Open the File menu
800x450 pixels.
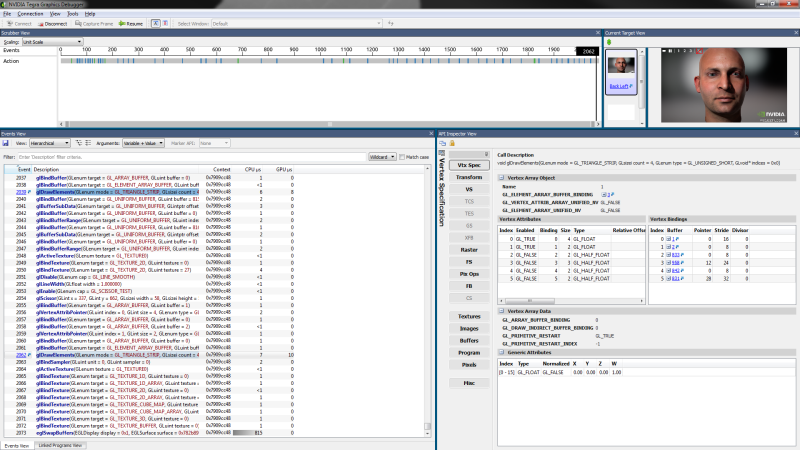(x=7, y=14)
